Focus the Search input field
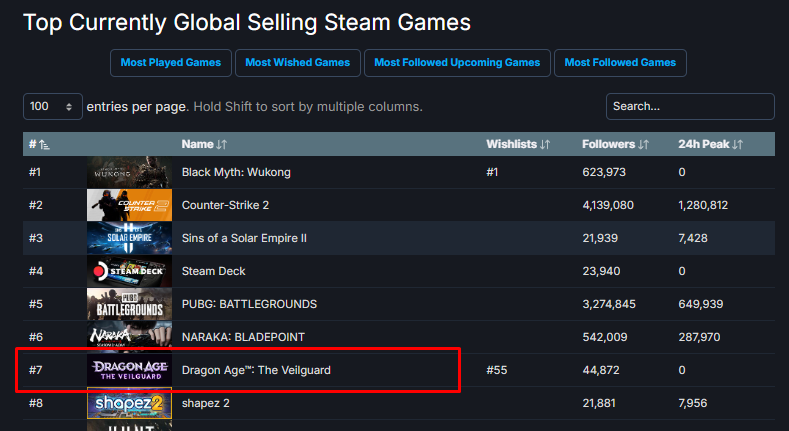Image resolution: width=789 pixels, height=431 pixels. (690, 106)
